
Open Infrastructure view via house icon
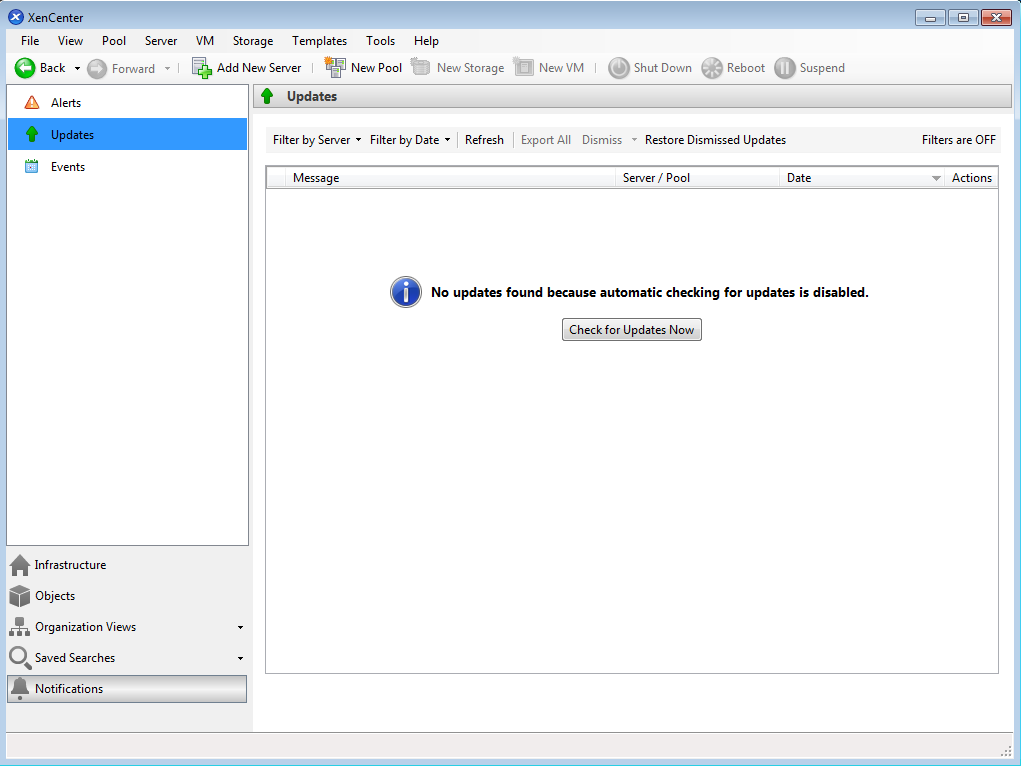pyautogui.click(x=20, y=566)
